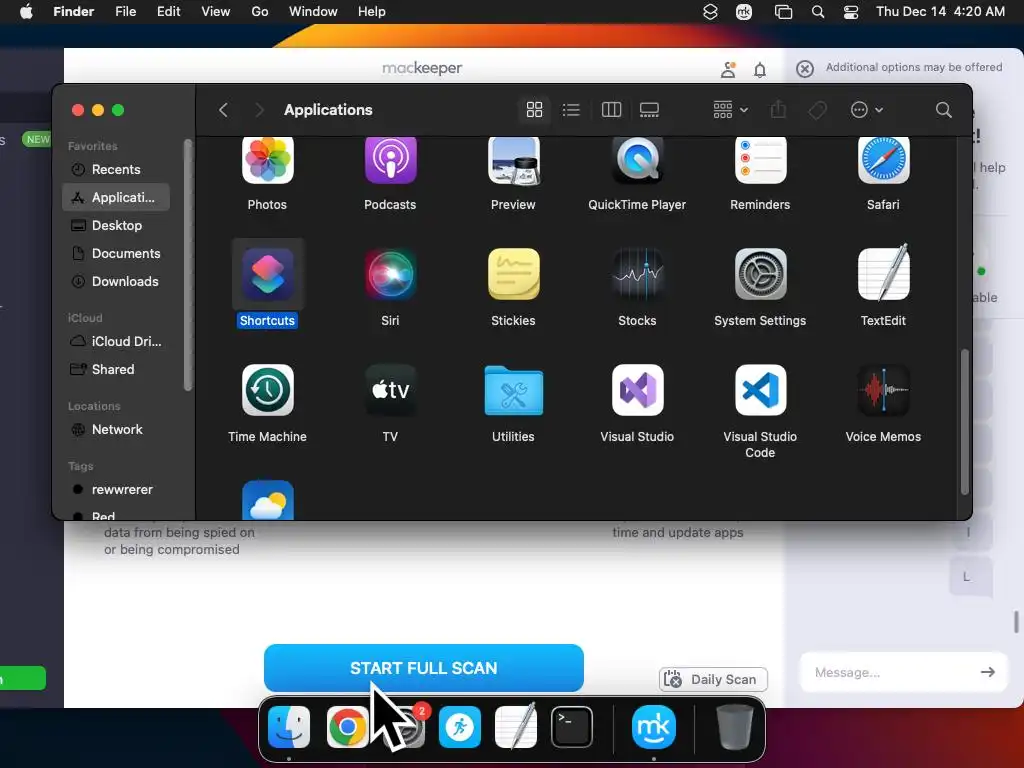Select the Safari app icon

coord(883,160)
